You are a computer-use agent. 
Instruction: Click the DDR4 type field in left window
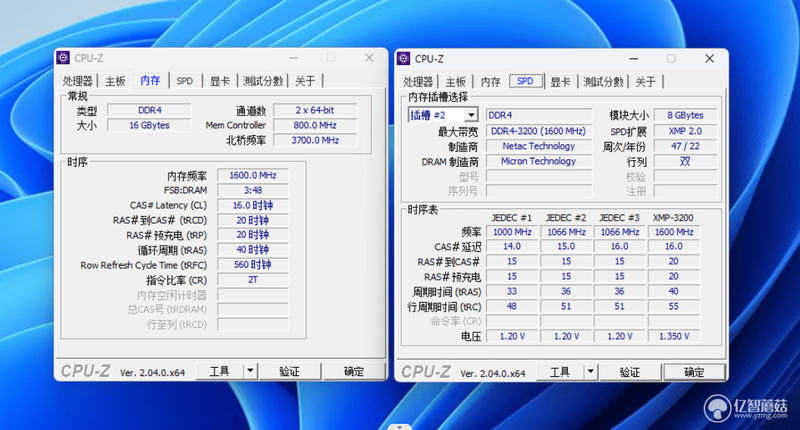[x=149, y=110]
